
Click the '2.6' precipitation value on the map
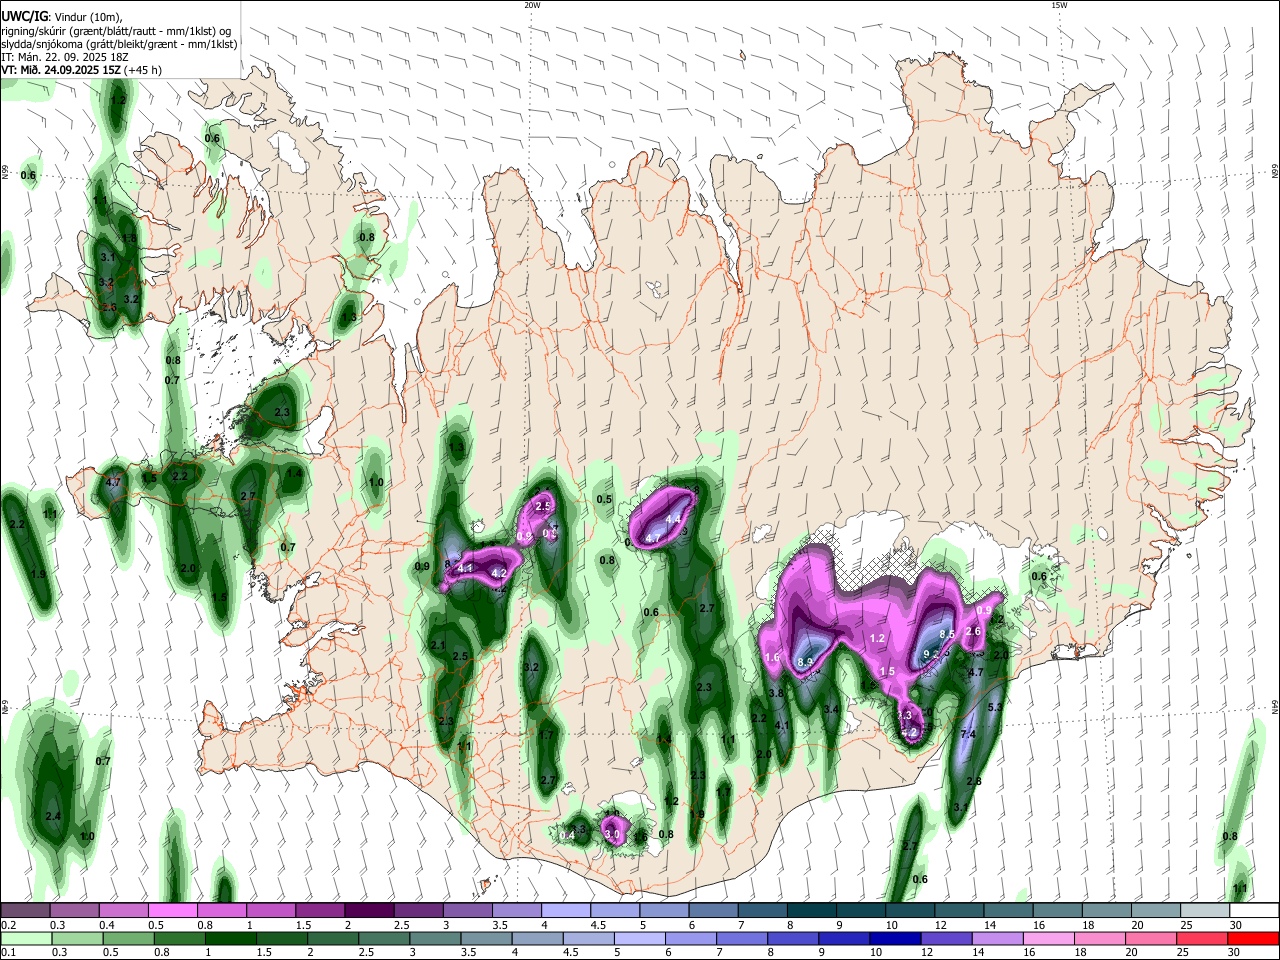click(x=973, y=630)
